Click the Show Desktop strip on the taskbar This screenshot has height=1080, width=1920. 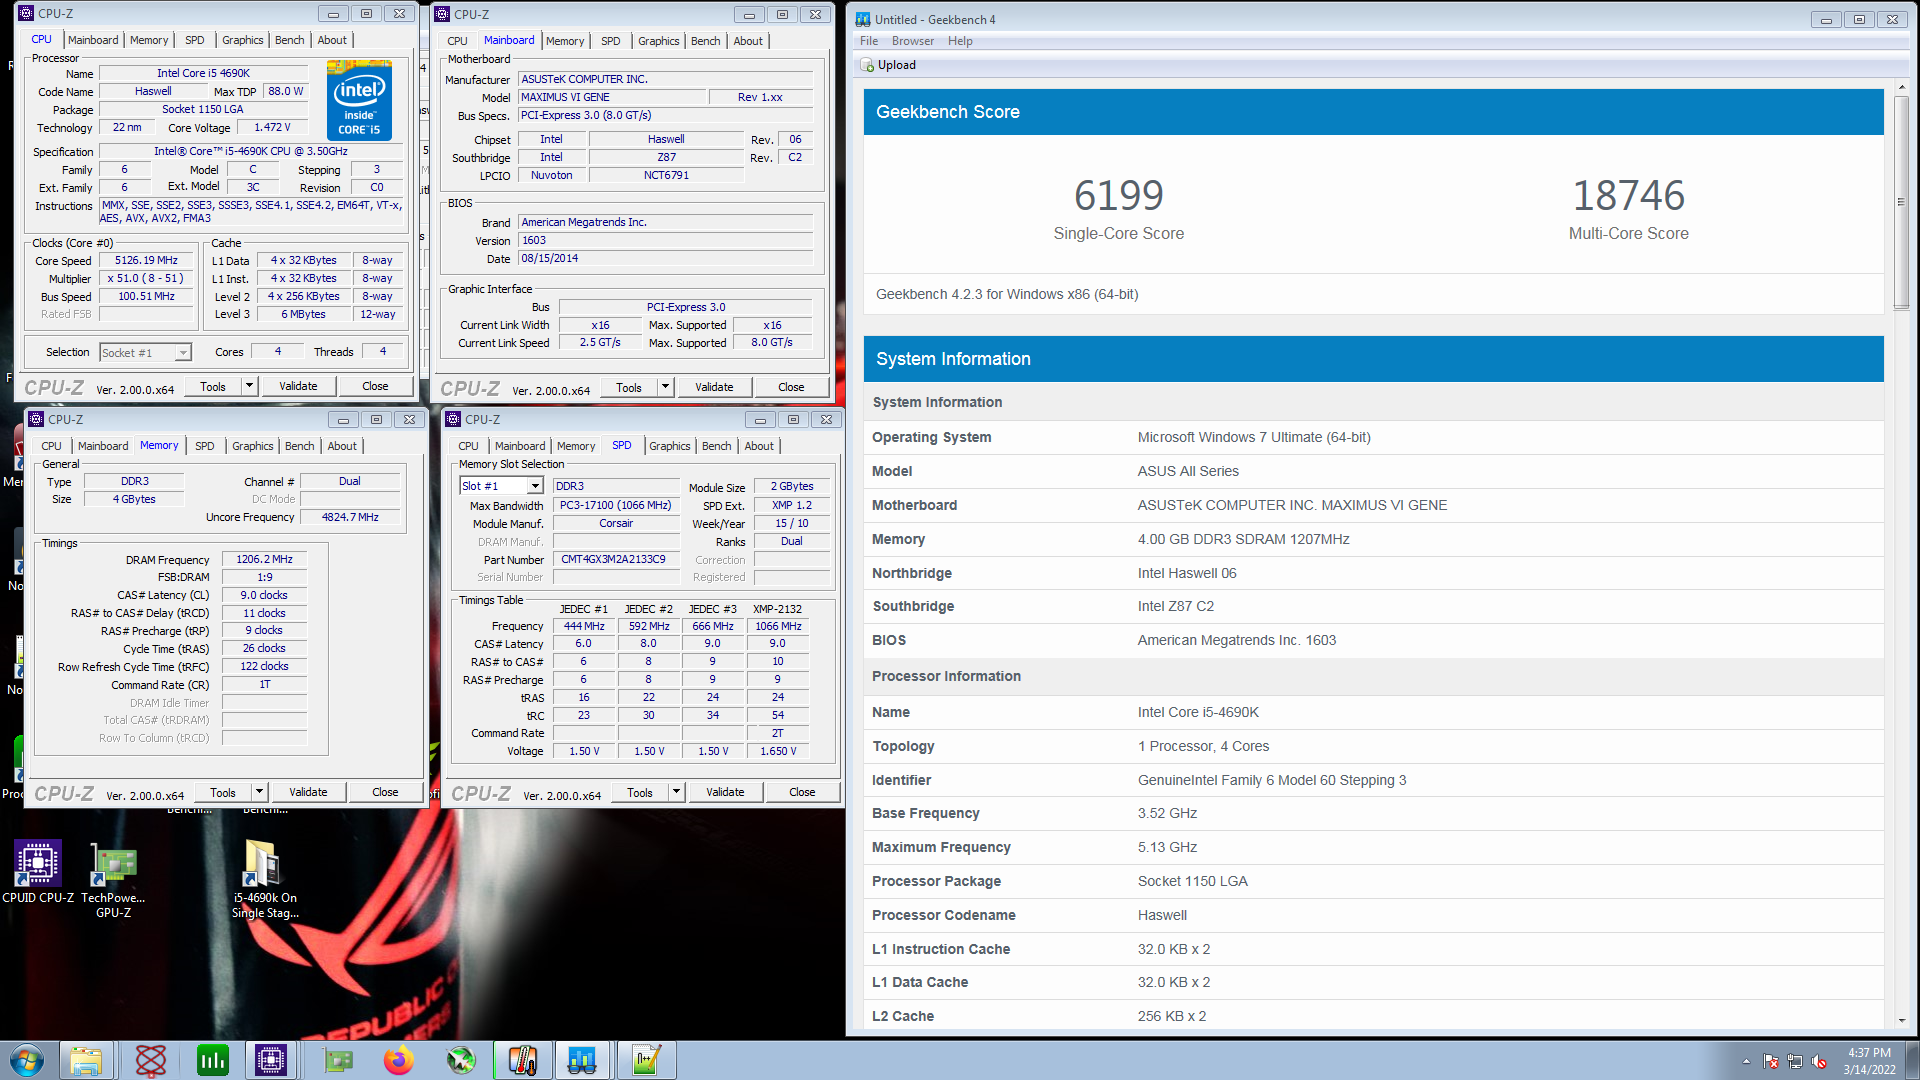click(1913, 1060)
